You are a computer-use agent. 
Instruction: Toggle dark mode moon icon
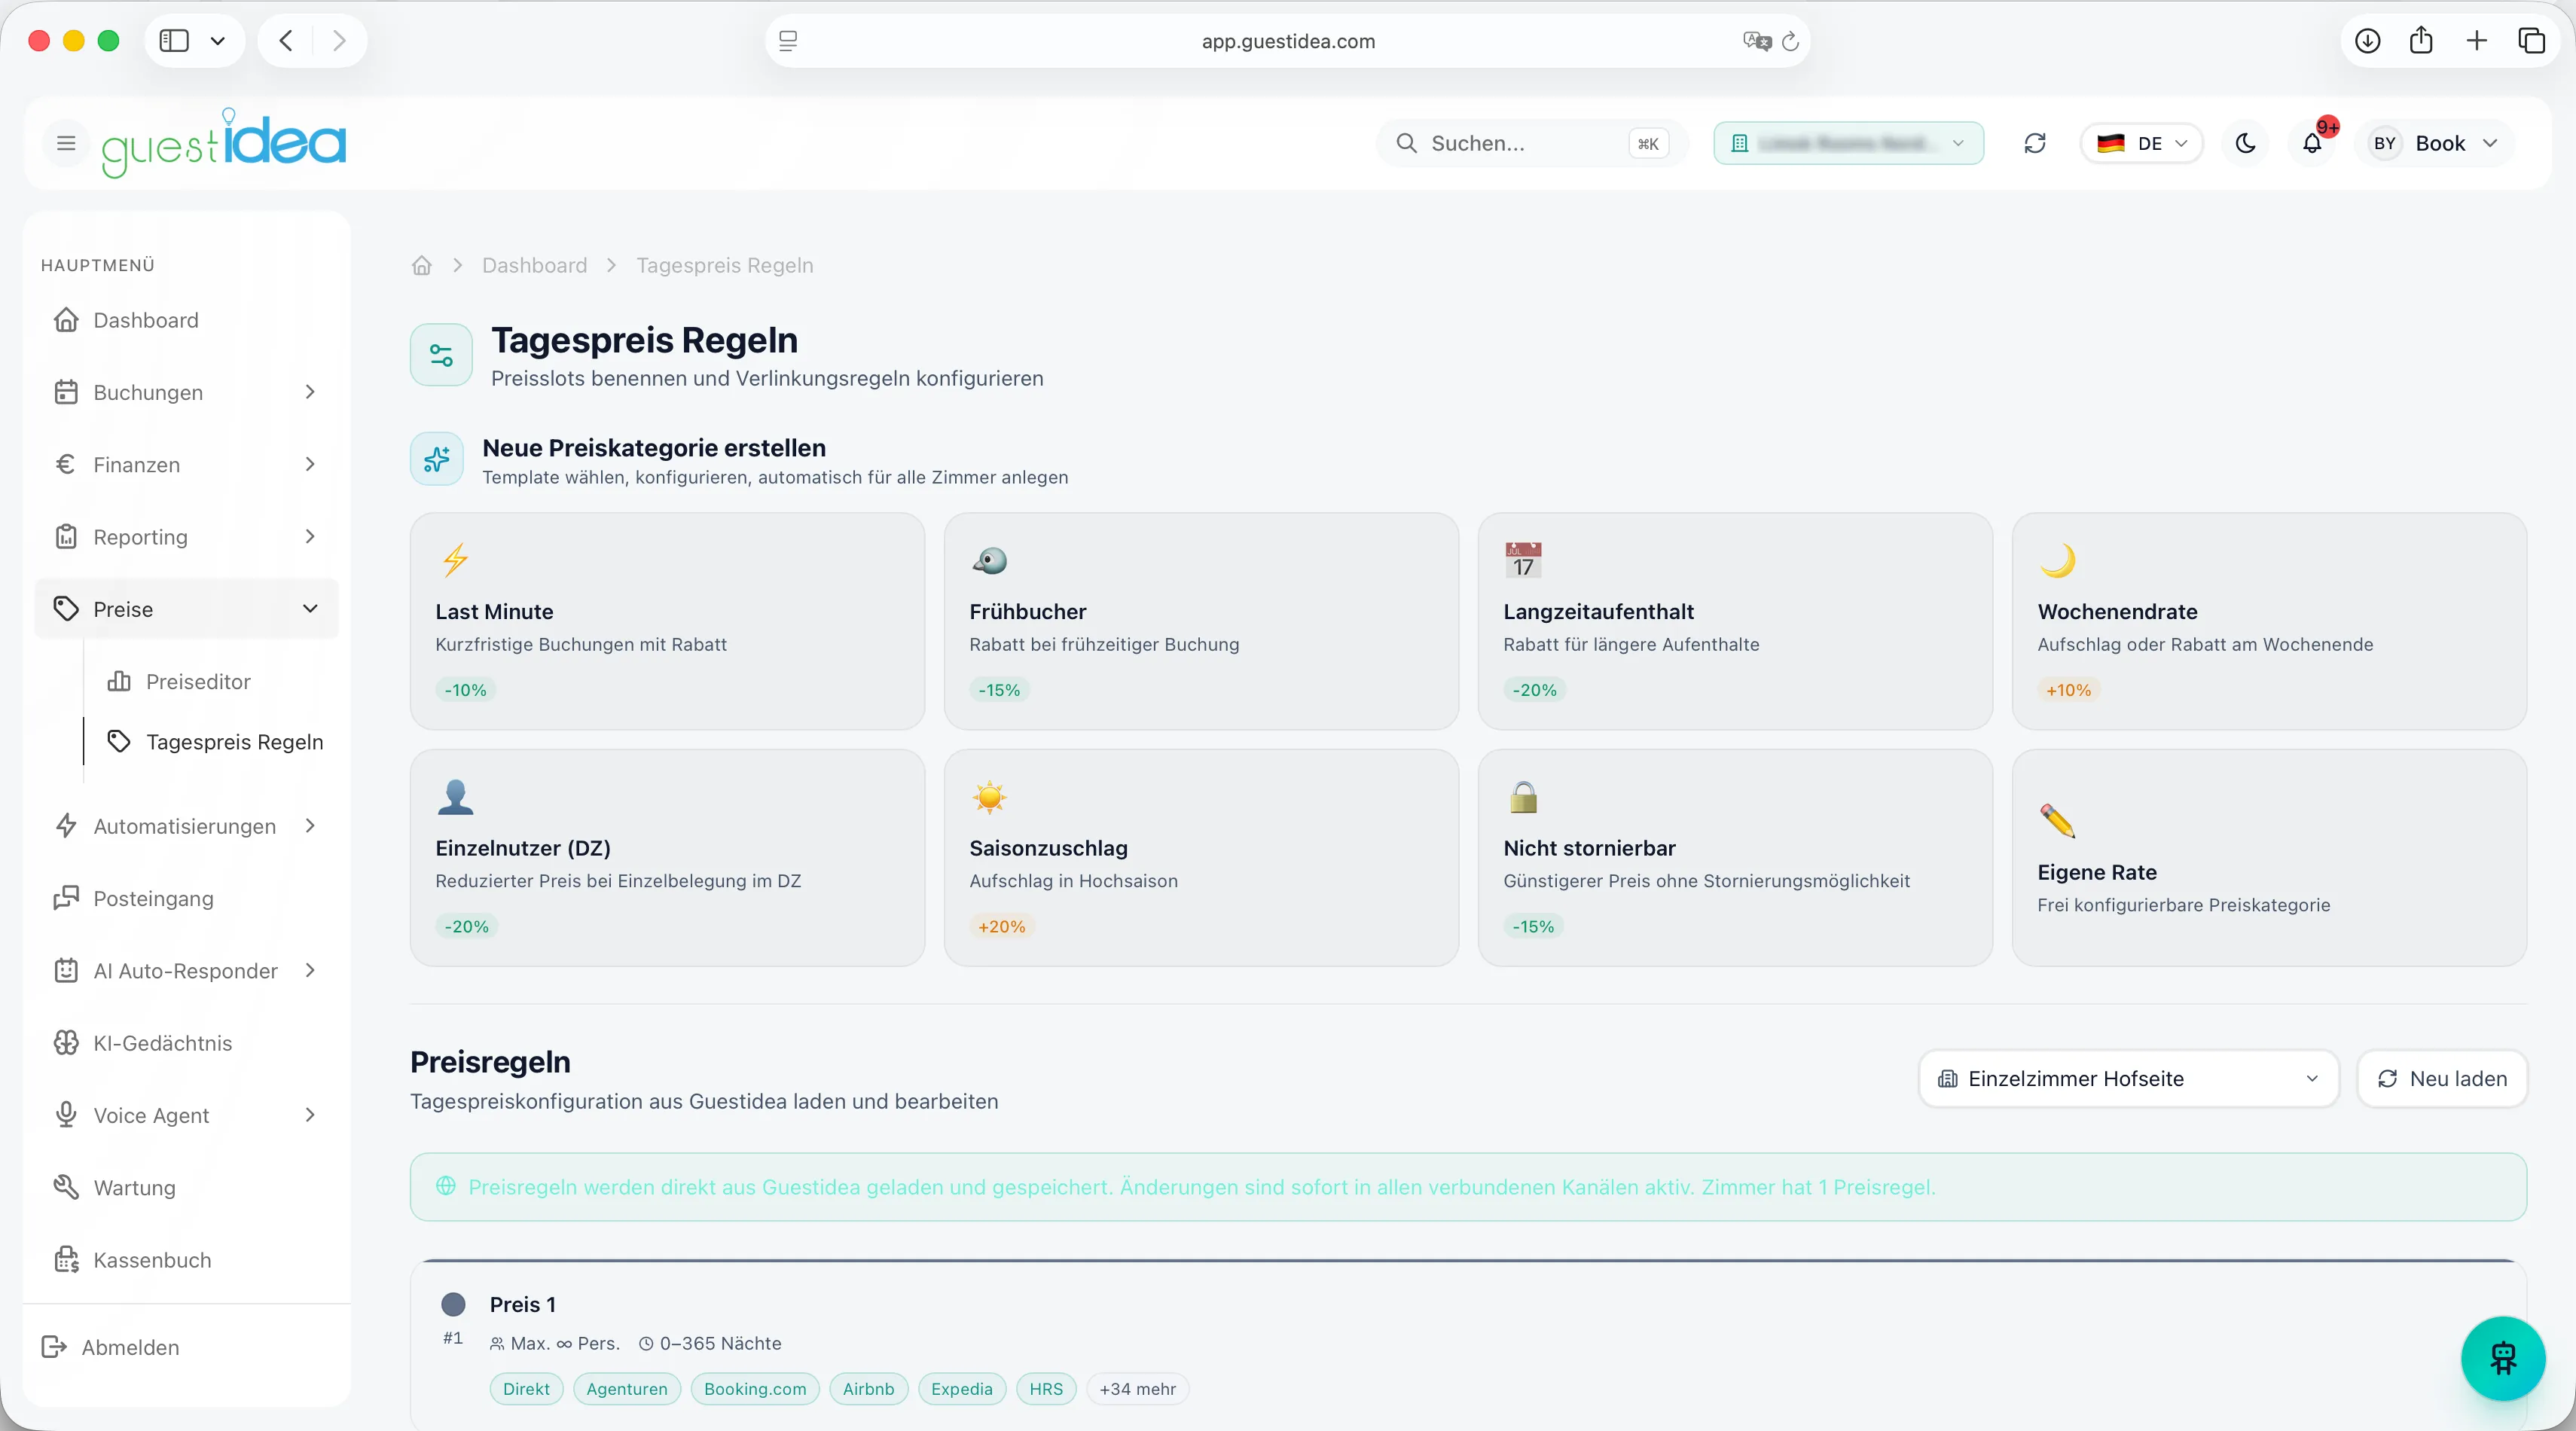[2246, 143]
